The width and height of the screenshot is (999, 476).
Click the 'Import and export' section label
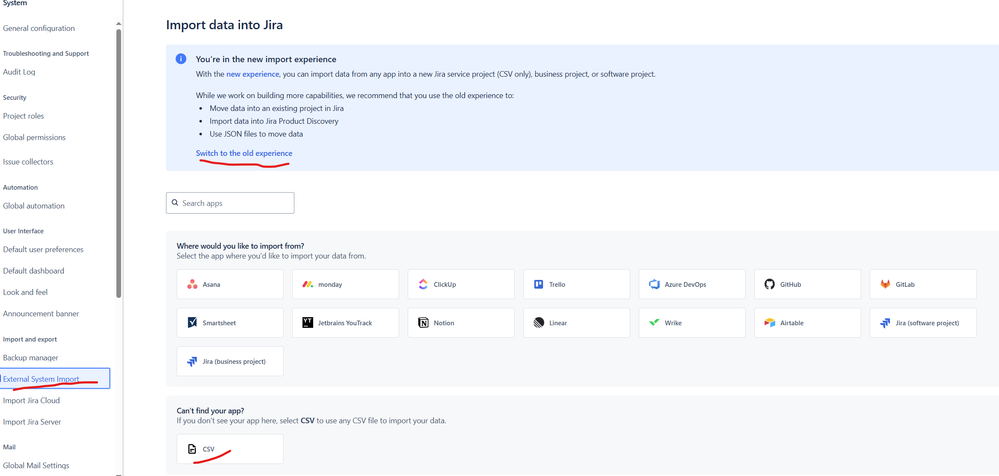click(30, 340)
